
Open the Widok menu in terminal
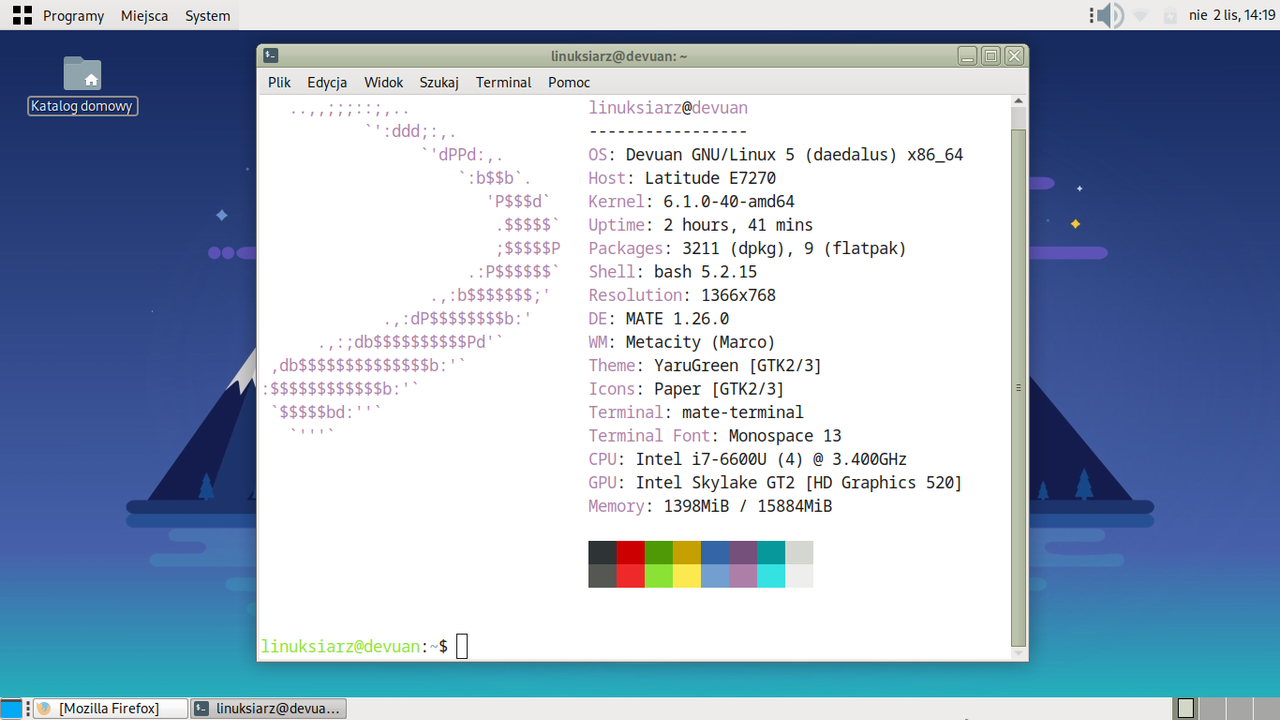[x=384, y=83]
